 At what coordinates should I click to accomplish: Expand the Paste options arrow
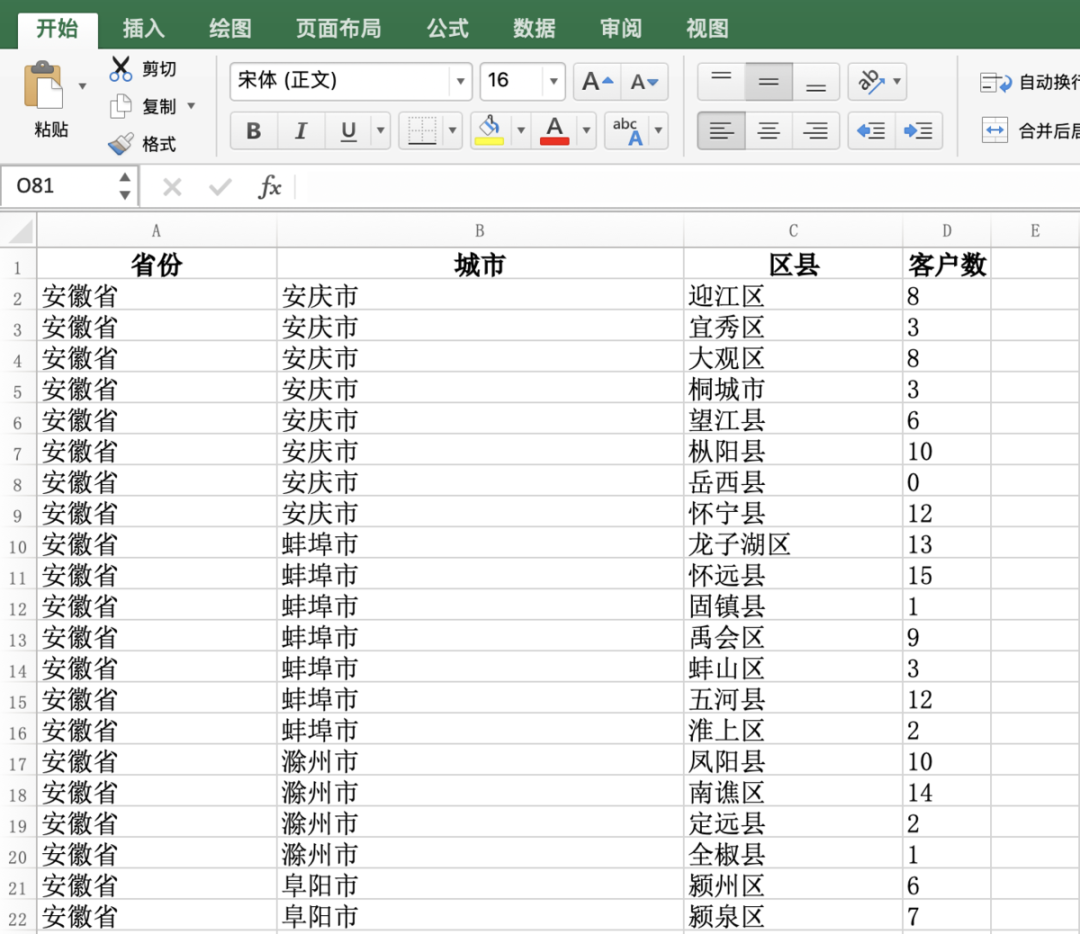click(83, 86)
